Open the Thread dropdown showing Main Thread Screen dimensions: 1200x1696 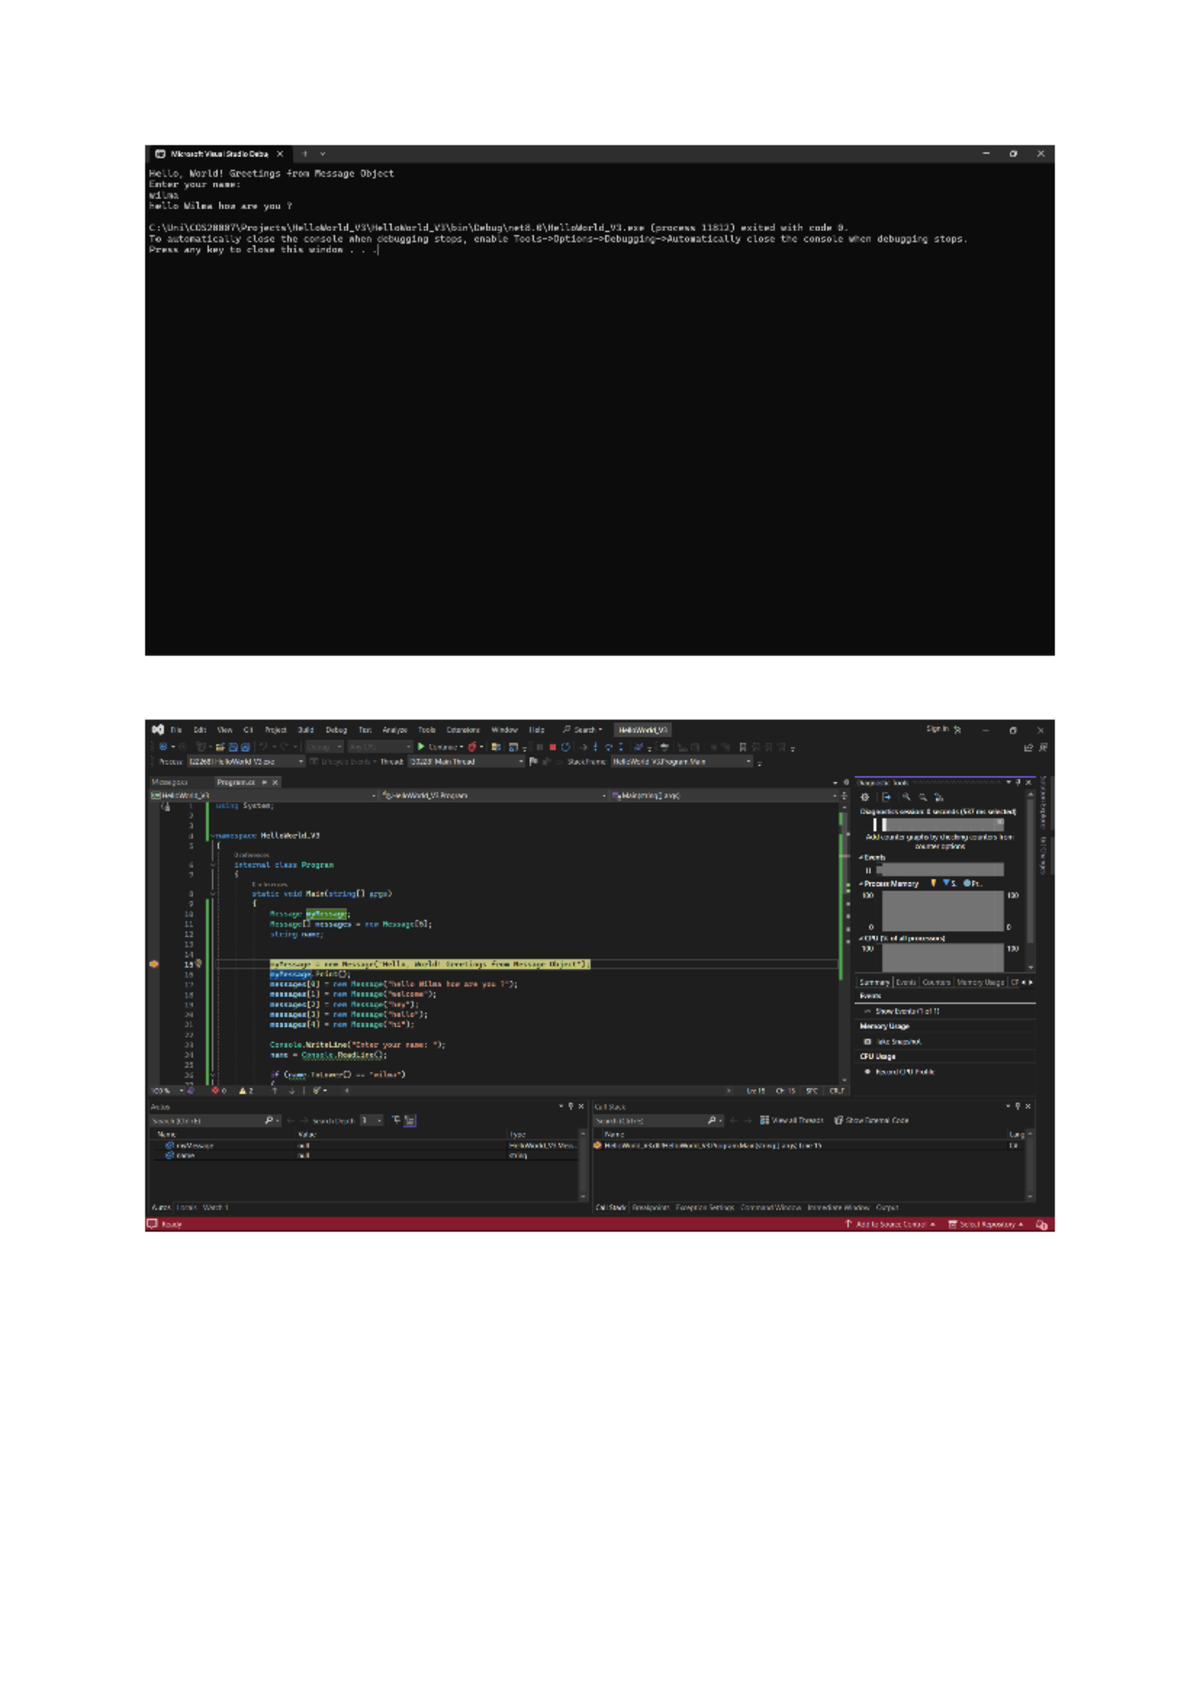pos(467,762)
